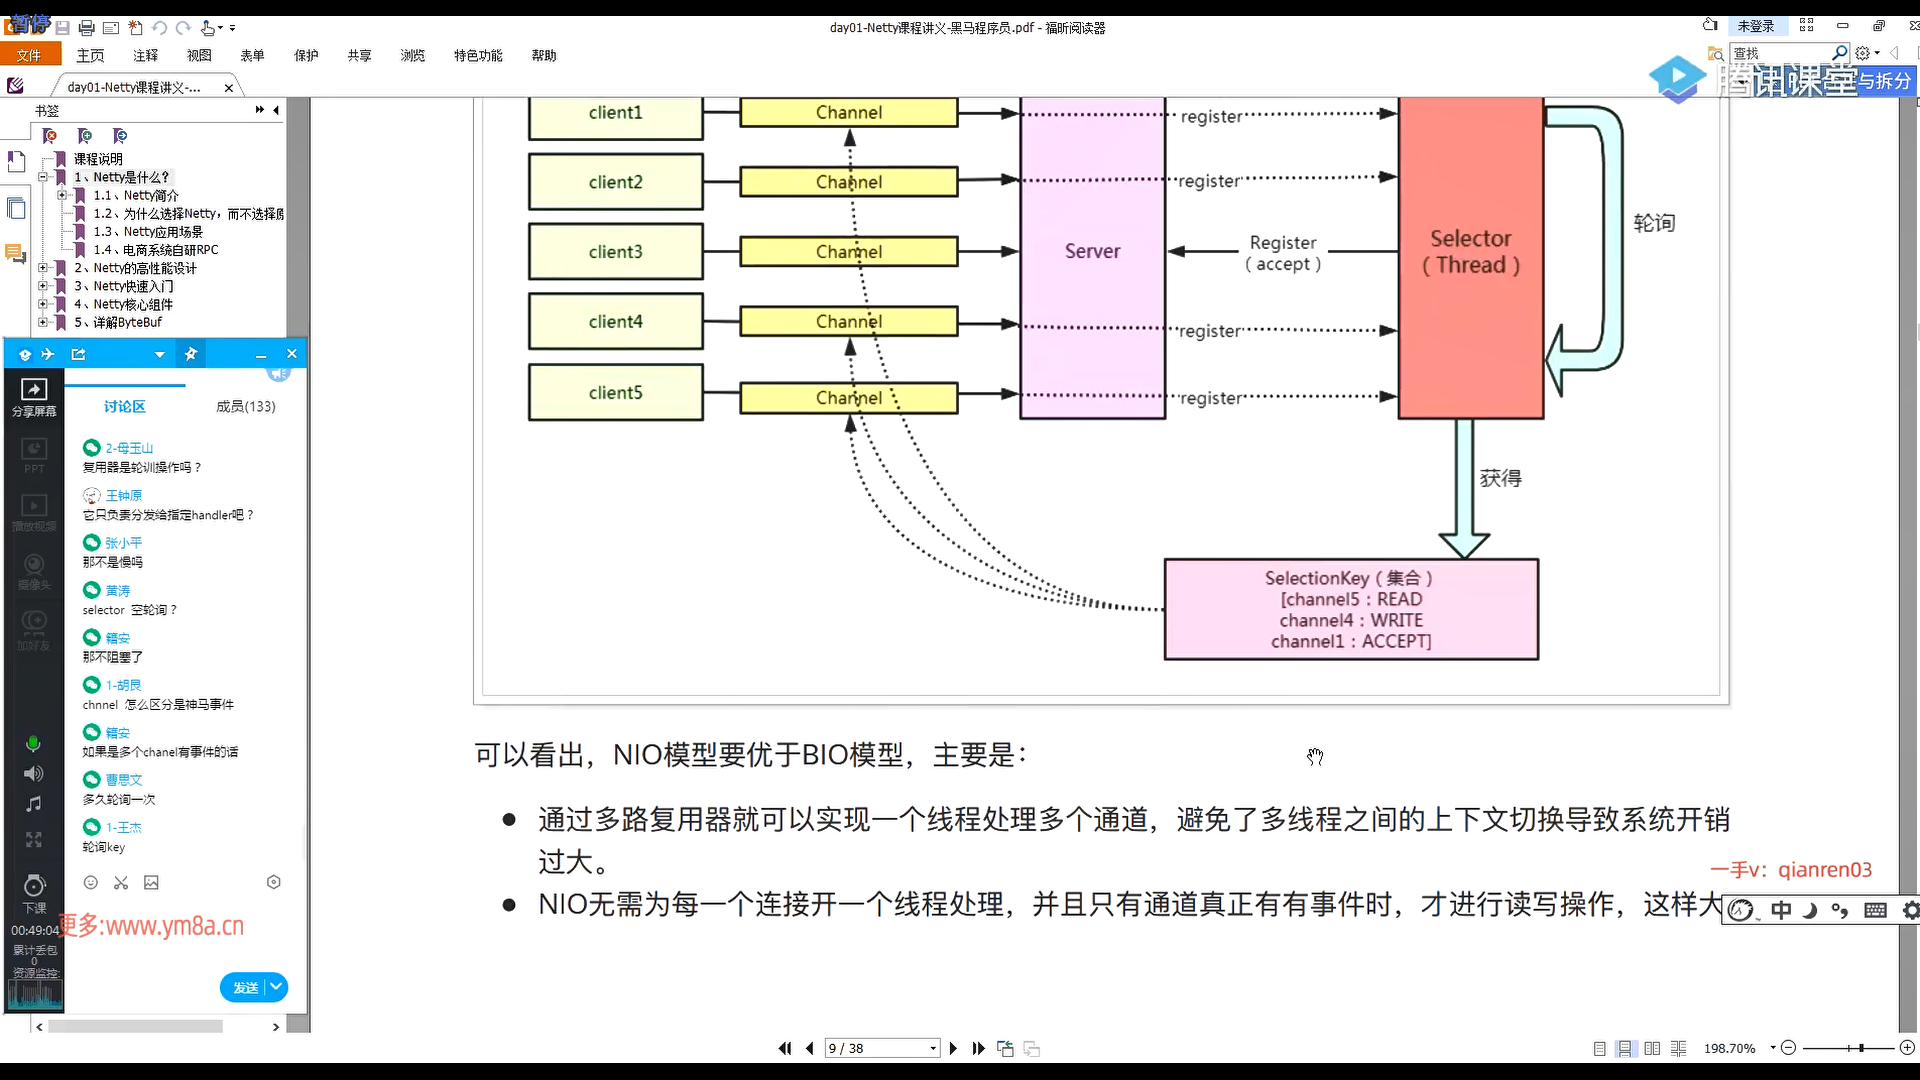Click the end class (下课) icon
This screenshot has width=1920, height=1080.
(34, 887)
